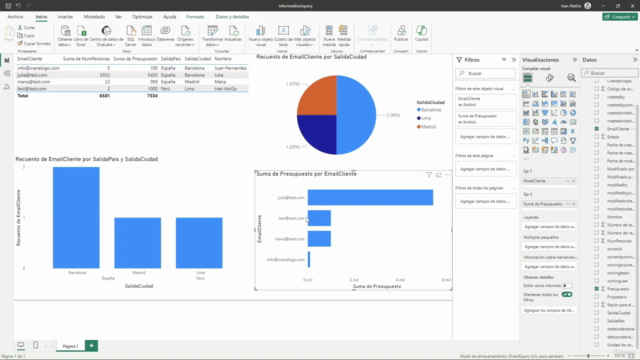Open the Formato tab
This screenshot has height=360, width=640.
click(x=195, y=17)
